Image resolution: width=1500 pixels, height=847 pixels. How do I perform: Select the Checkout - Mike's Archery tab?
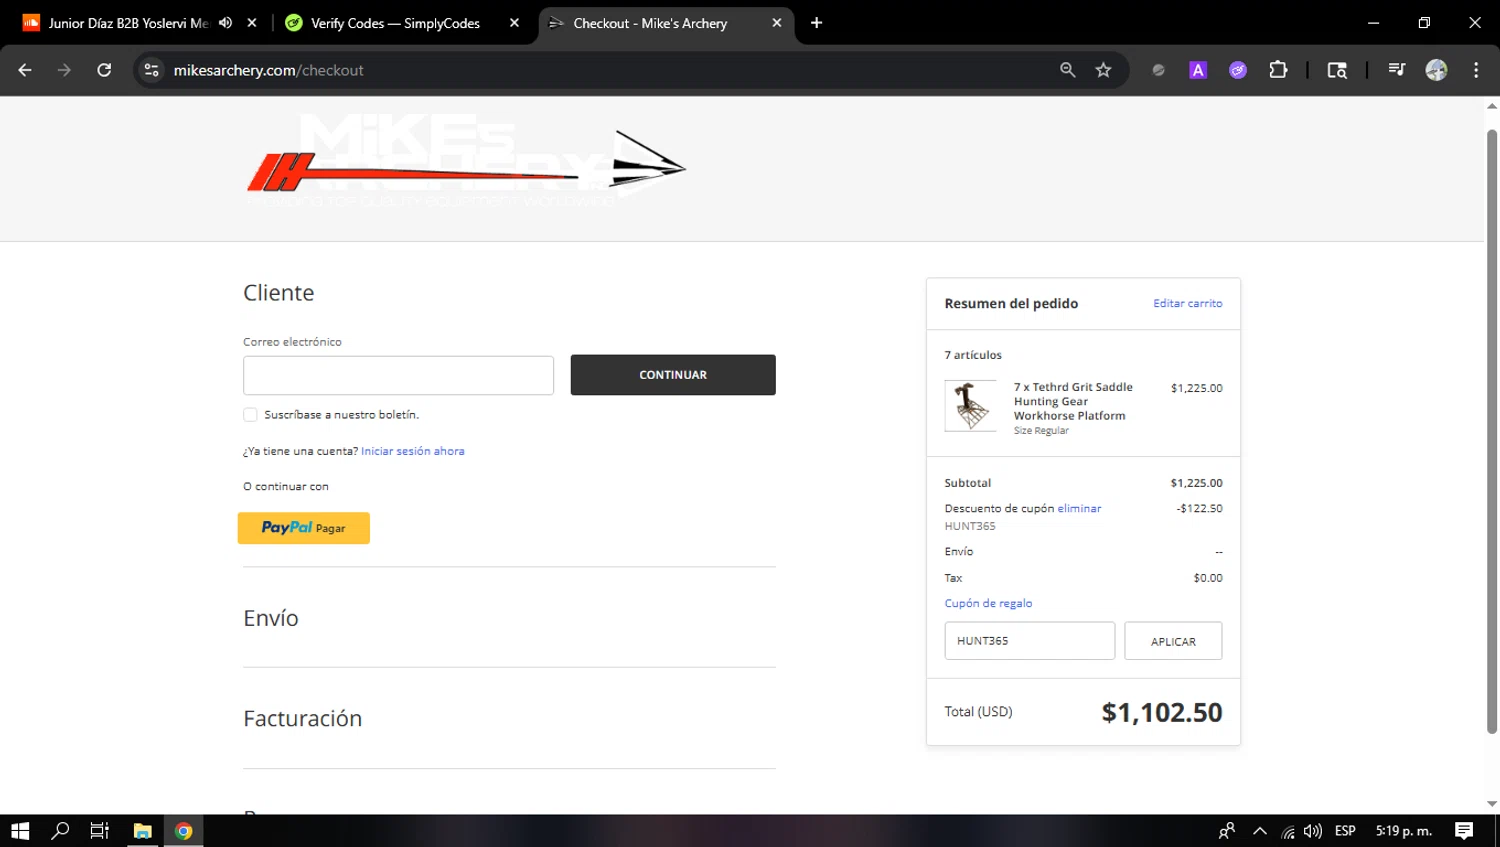[650, 23]
